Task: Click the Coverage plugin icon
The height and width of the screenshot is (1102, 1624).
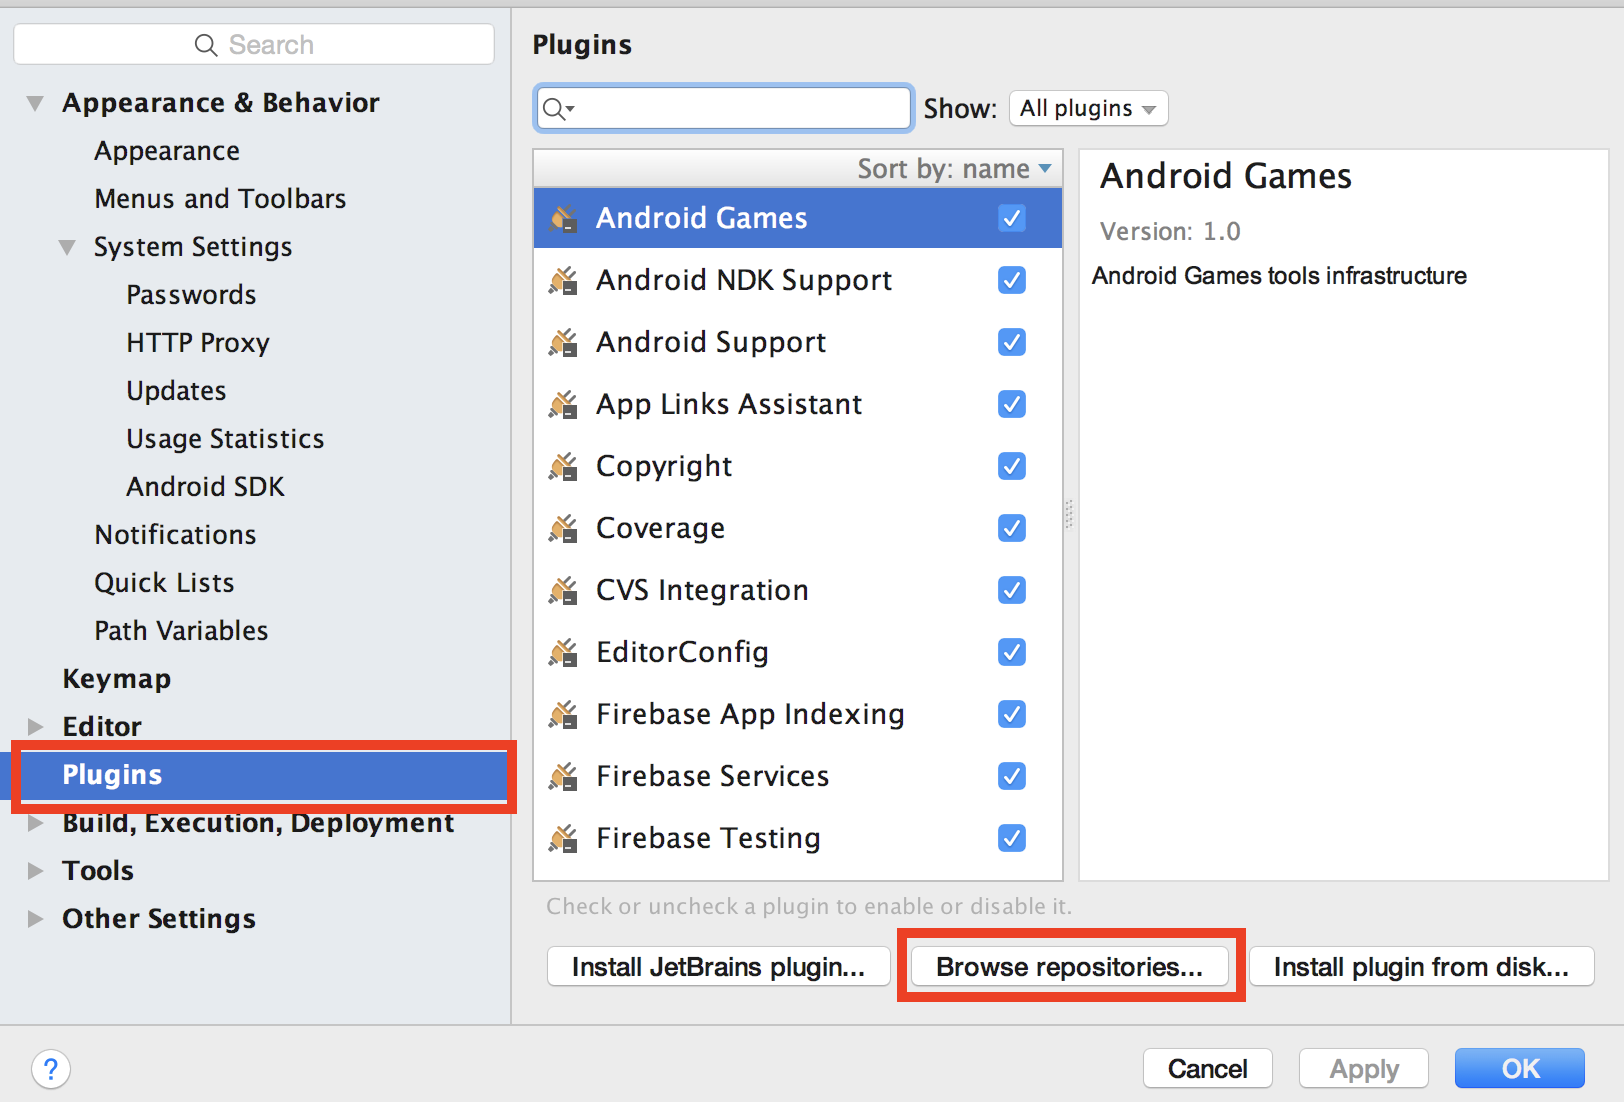Action: tap(564, 528)
